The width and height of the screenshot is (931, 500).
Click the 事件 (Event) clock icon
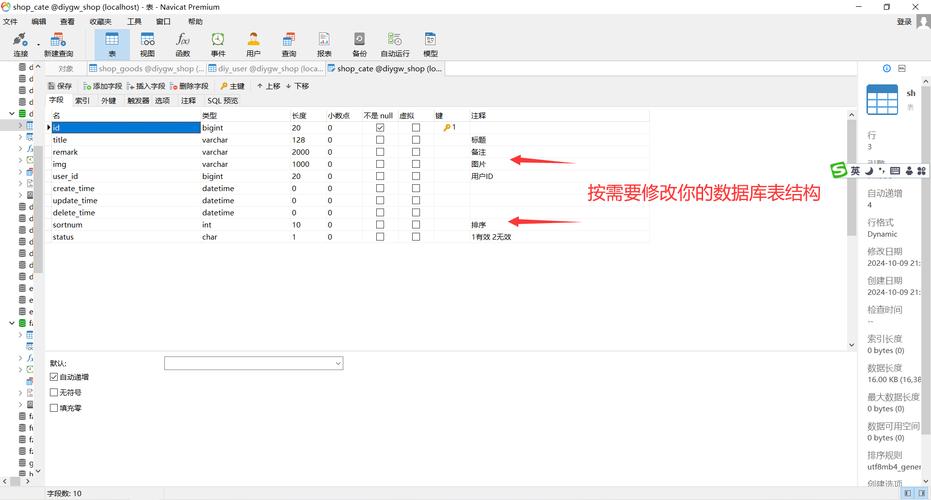click(x=218, y=44)
